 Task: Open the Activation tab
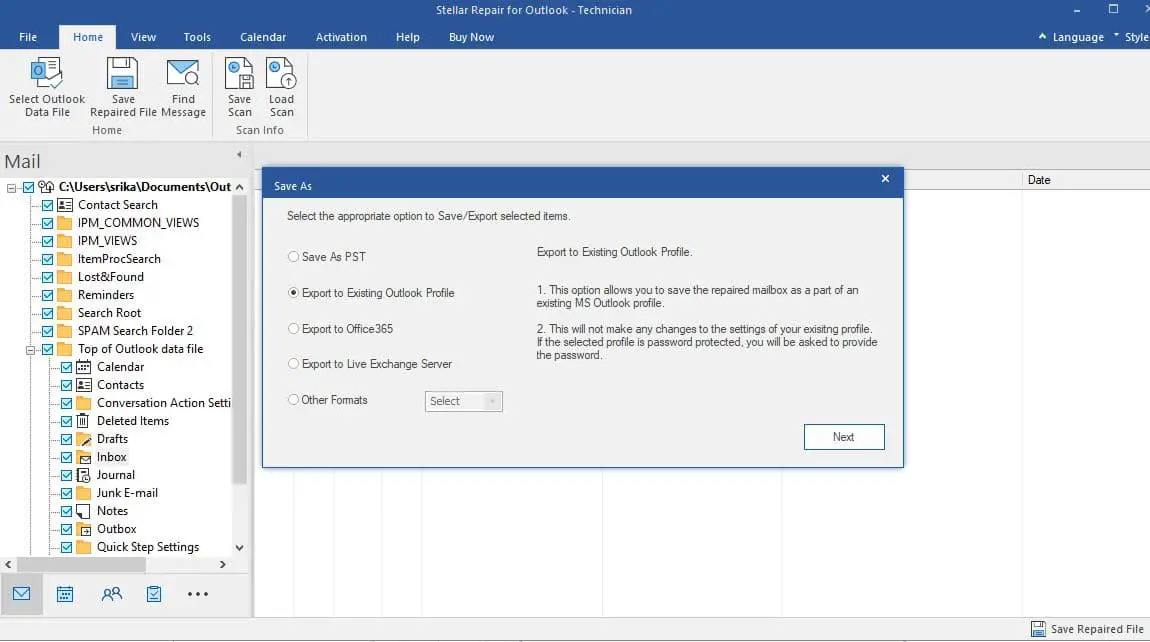point(341,37)
